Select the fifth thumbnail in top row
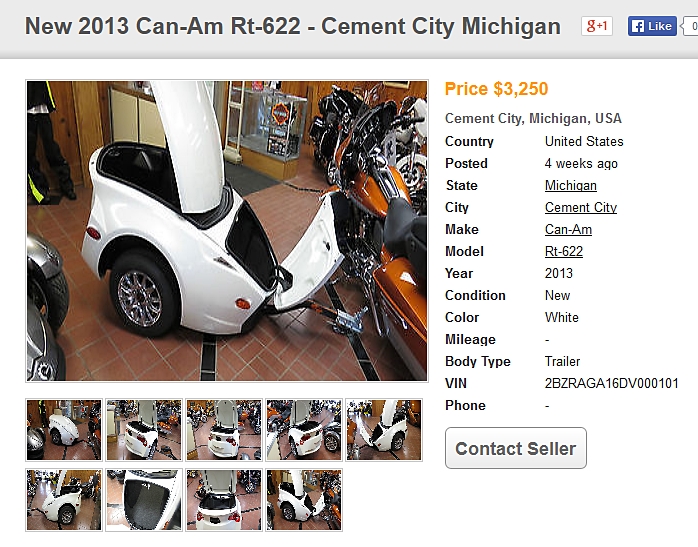698x547 pixels. click(384, 430)
